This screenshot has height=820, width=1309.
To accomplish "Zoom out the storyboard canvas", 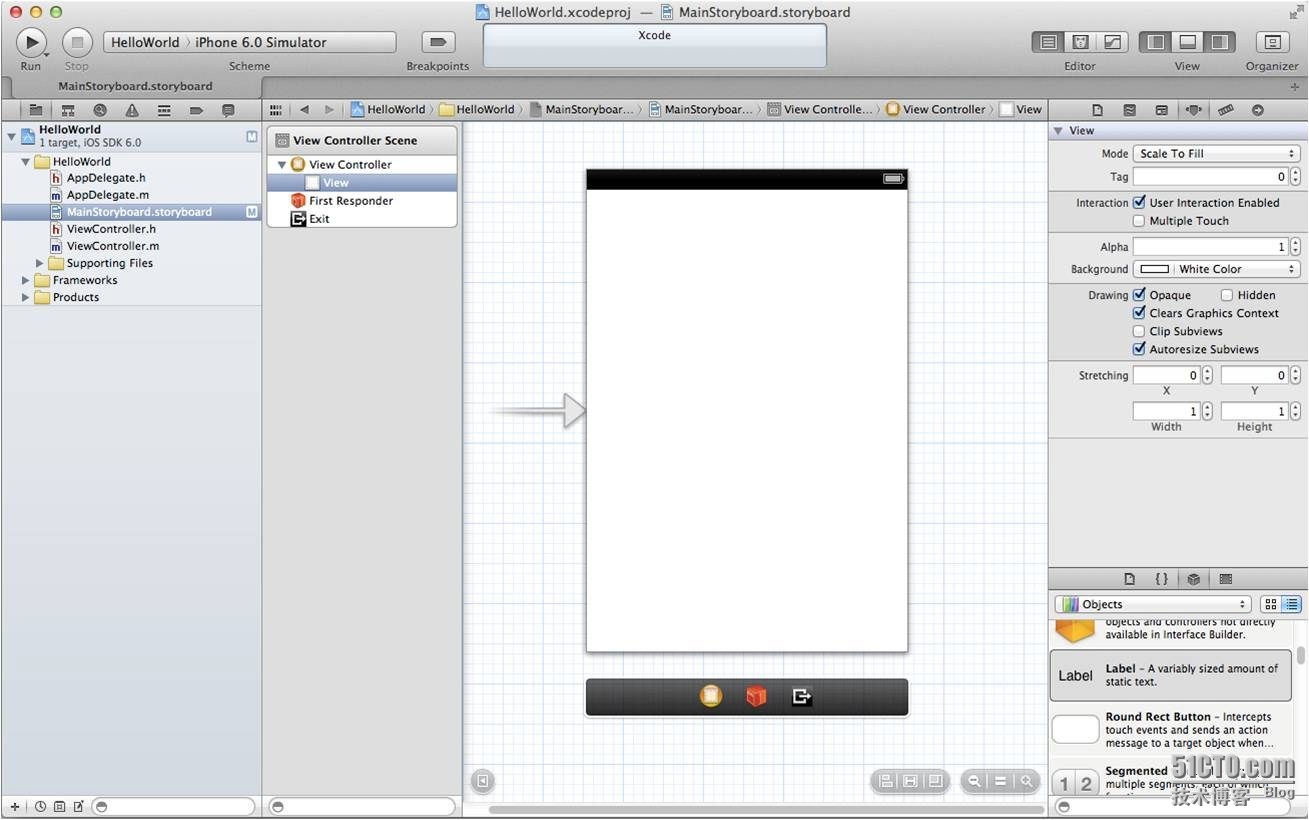I will pos(974,782).
